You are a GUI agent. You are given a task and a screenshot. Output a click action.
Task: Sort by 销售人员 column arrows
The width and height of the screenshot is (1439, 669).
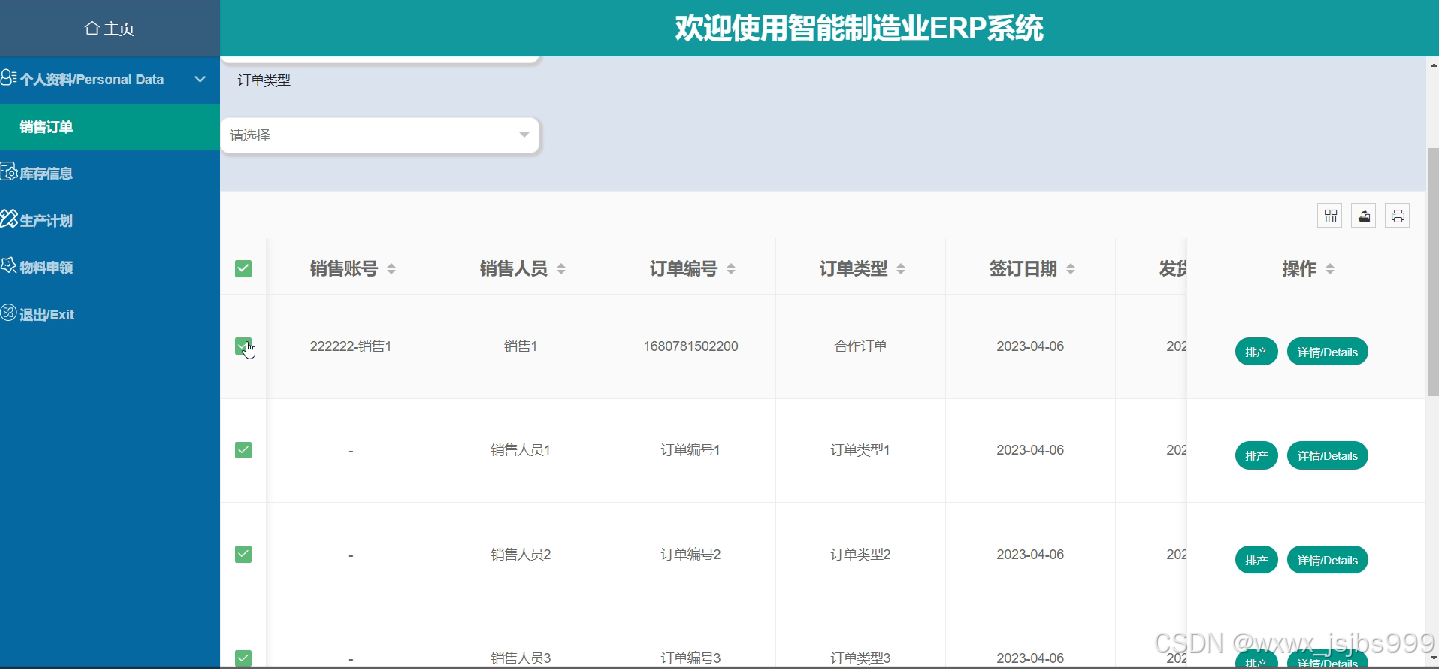561,269
